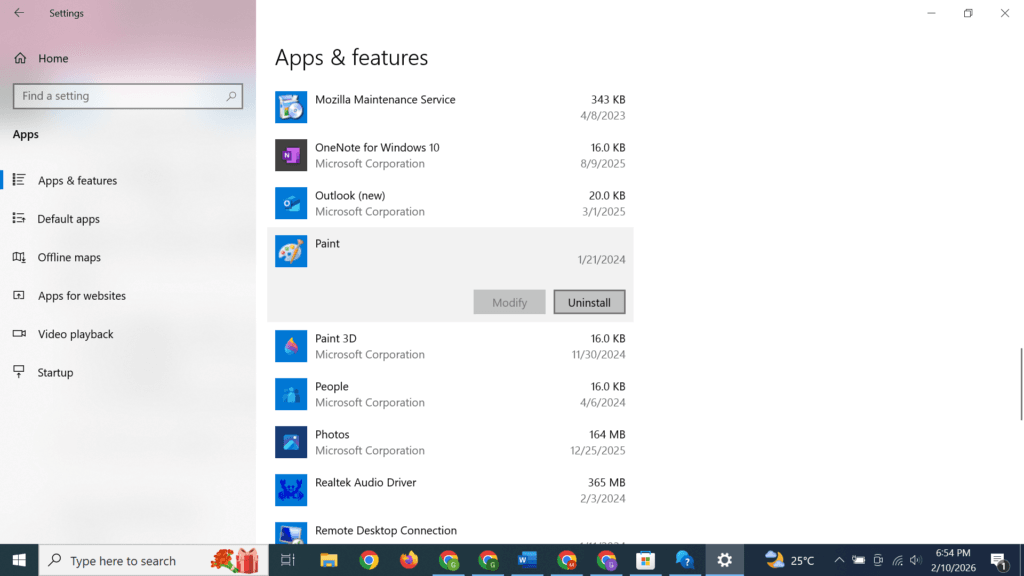This screenshot has width=1024, height=576.
Task: Click the Video playback sidebar icon
Action: click(18, 334)
